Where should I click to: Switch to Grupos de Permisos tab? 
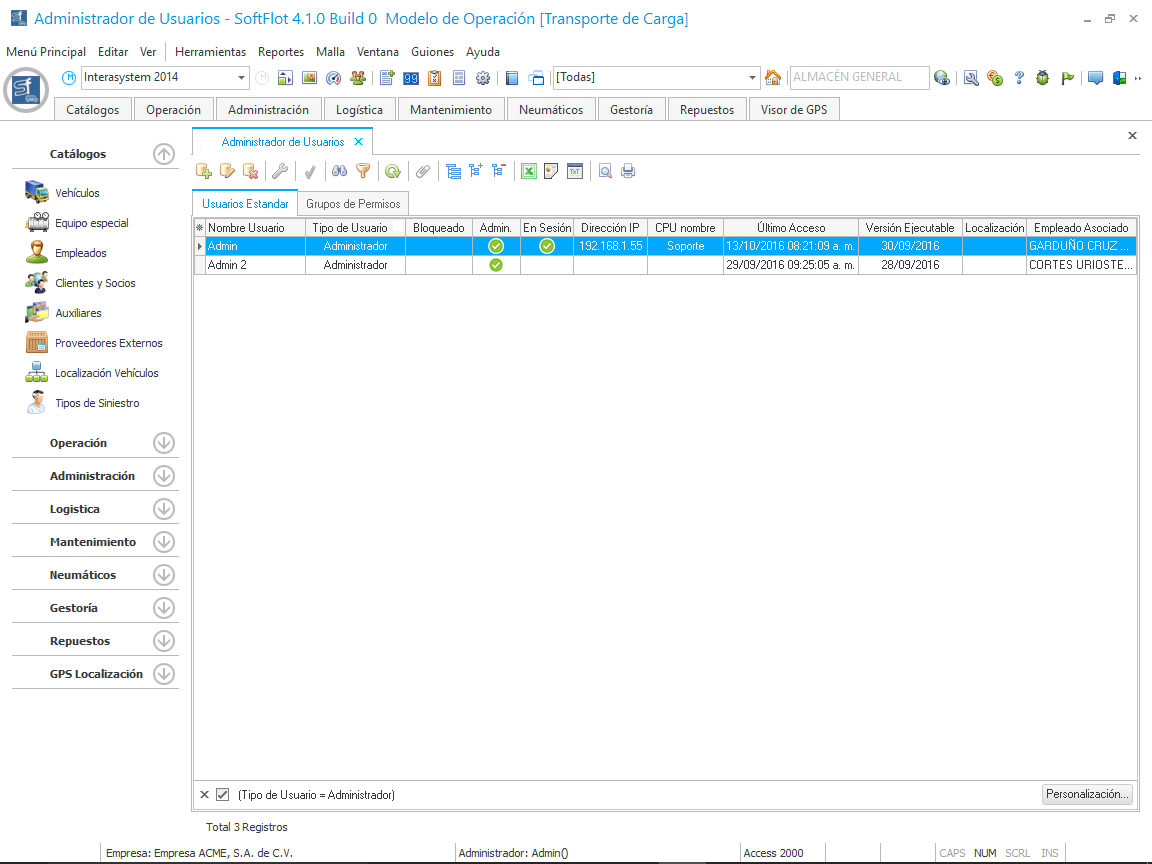tap(353, 203)
